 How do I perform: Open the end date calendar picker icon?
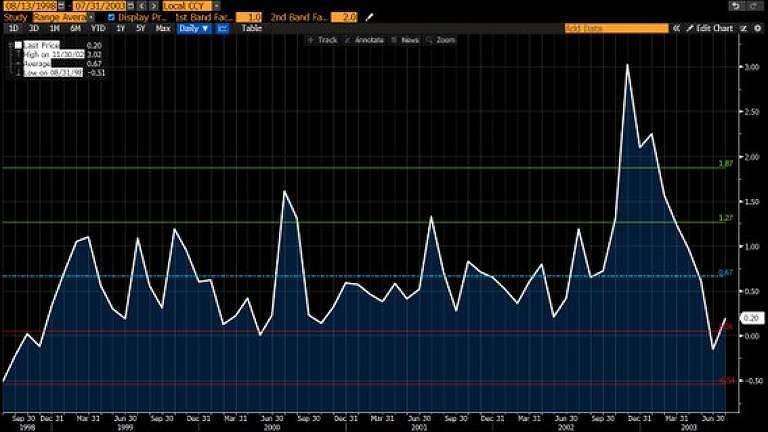pyautogui.click(x=130, y=6)
